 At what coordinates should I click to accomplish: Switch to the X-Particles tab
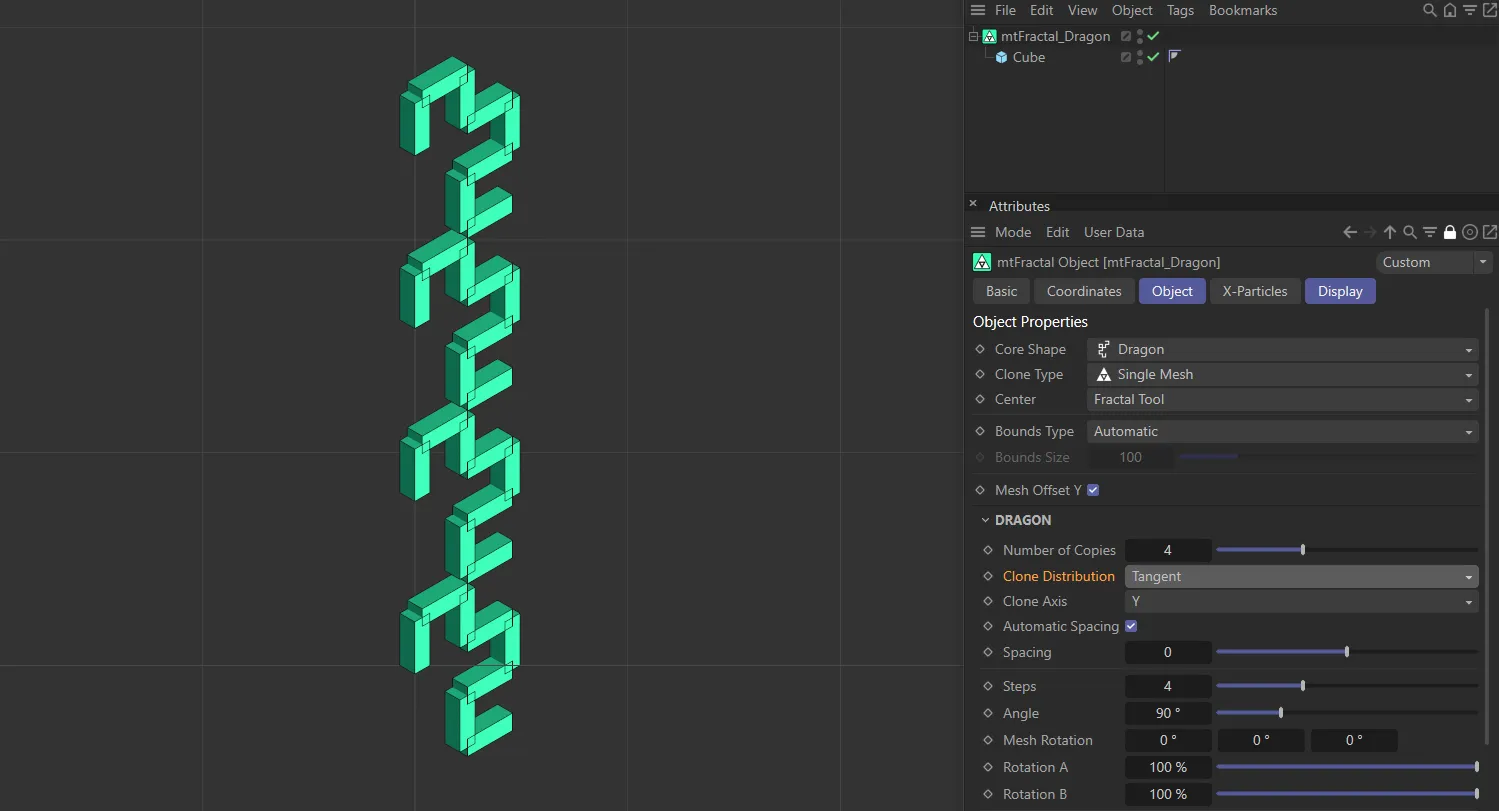(x=1255, y=291)
